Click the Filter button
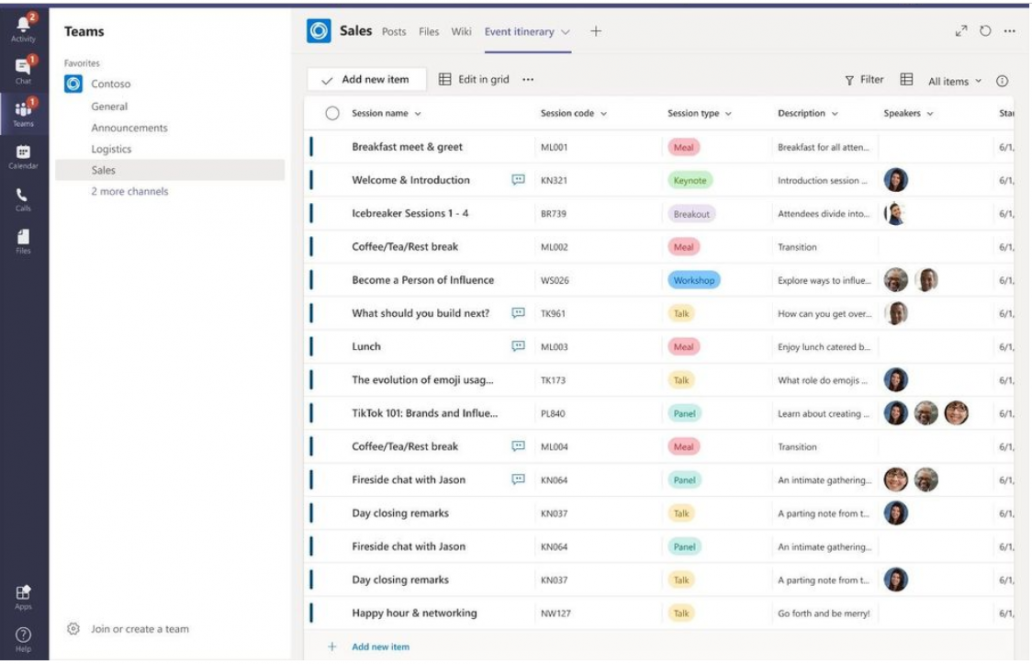Image resolution: width=1032 pixels, height=664 pixels. (x=864, y=80)
